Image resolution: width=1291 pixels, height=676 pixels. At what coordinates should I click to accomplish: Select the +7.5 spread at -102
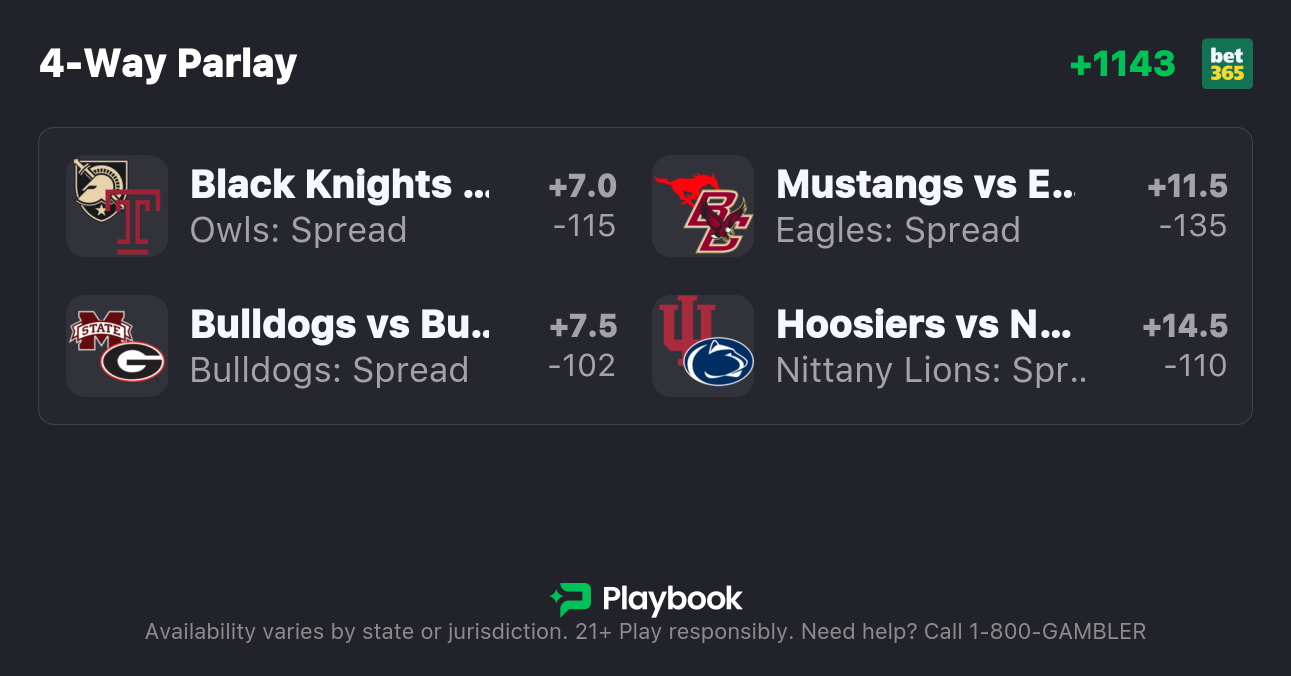point(583,346)
